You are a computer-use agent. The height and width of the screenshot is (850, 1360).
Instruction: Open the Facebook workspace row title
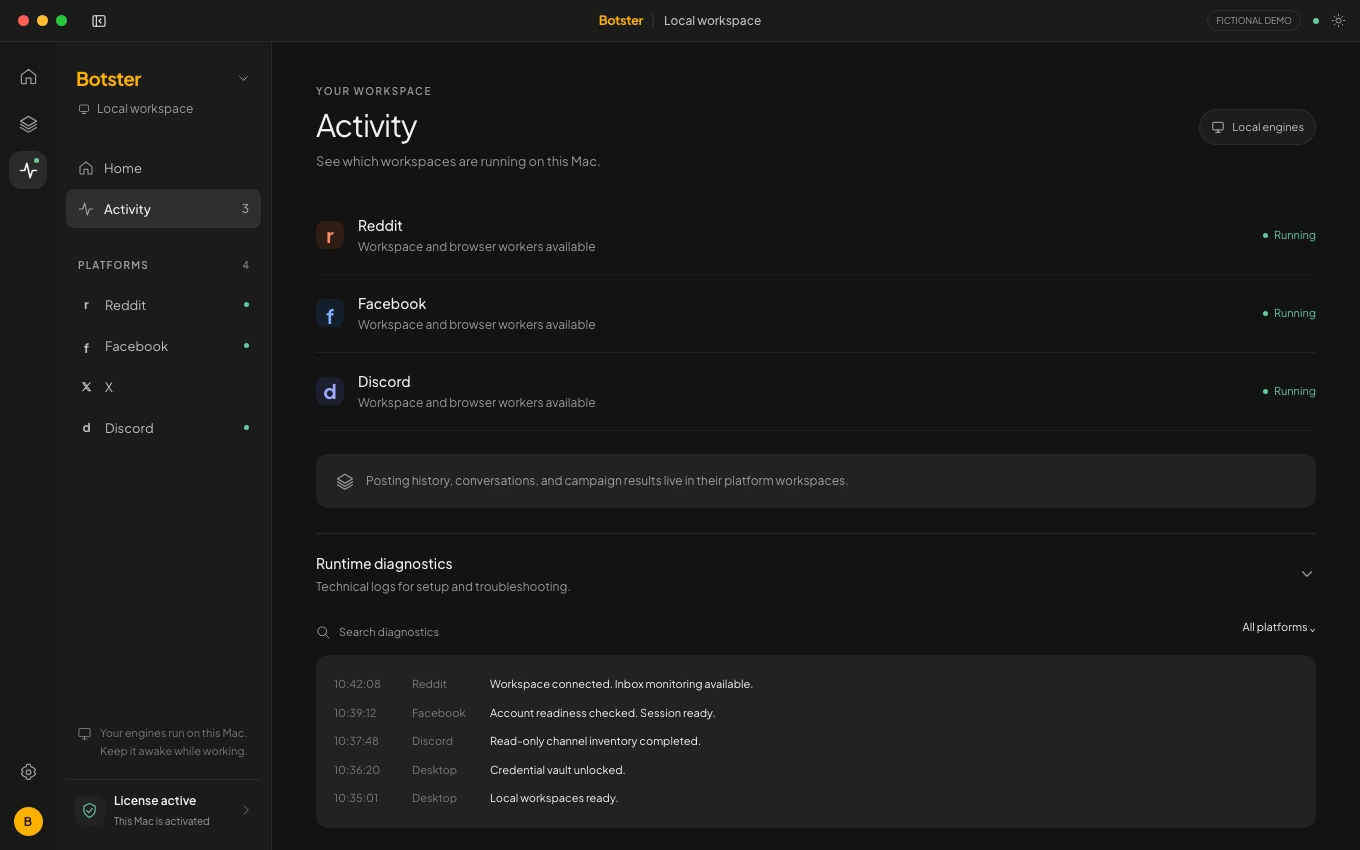point(392,304)
